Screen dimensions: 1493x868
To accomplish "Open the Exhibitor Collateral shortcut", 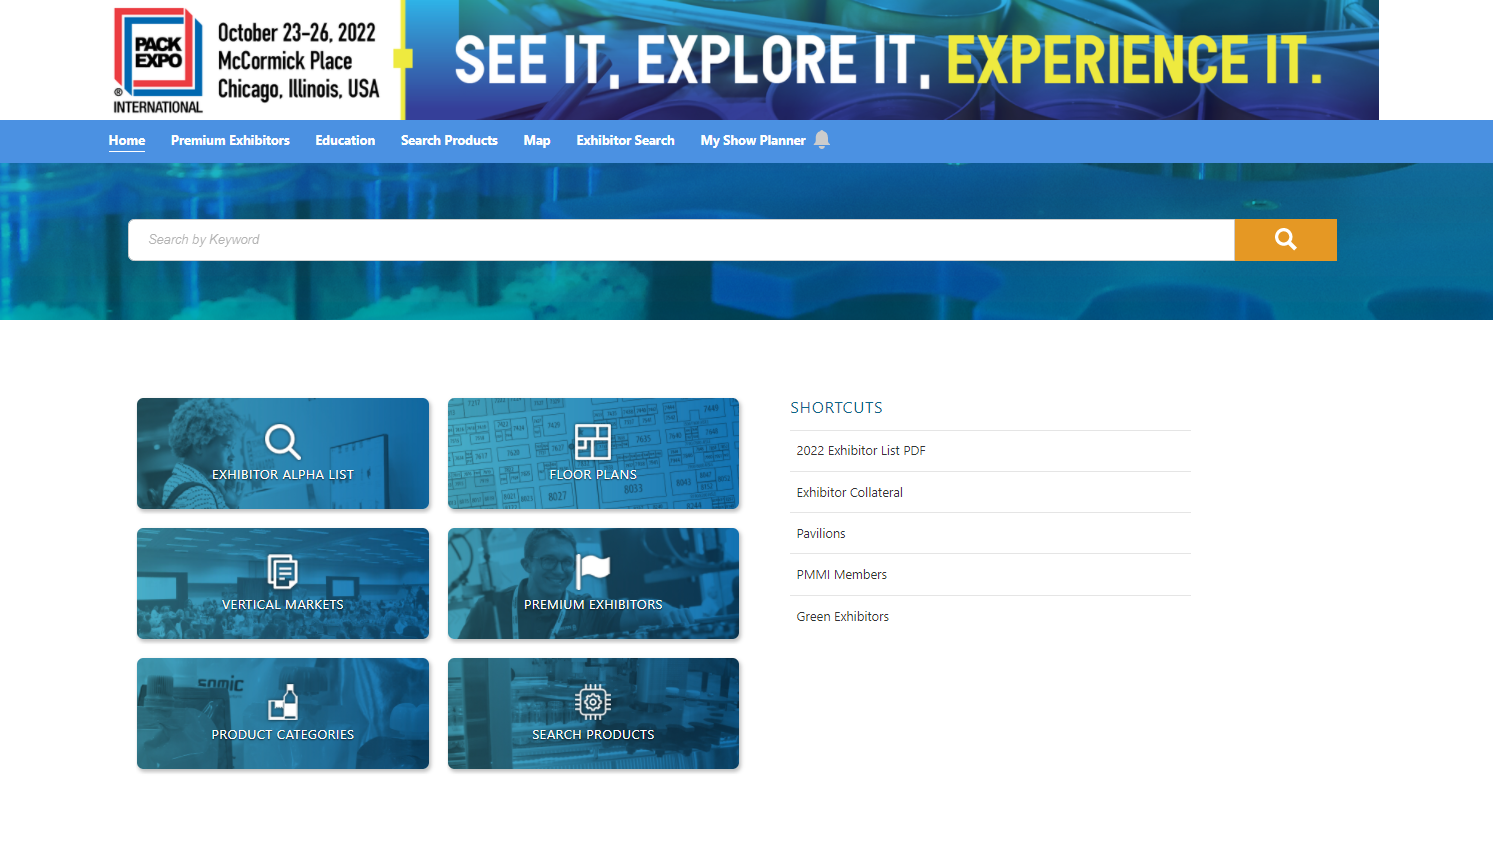I will tap(849, 492).
